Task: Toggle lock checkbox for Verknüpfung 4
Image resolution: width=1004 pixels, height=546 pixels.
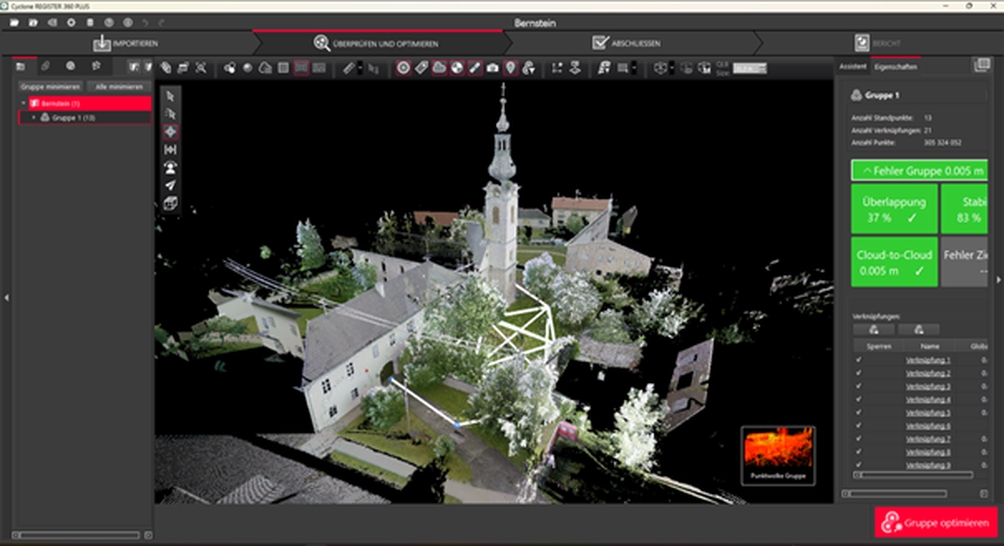Action: 859,399
